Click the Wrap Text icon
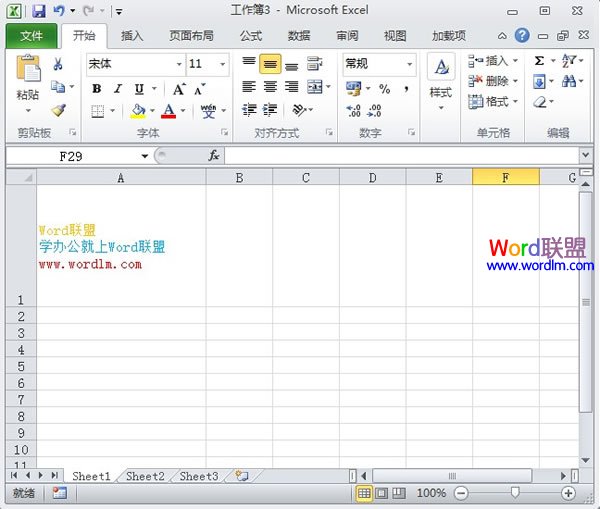 315,64
